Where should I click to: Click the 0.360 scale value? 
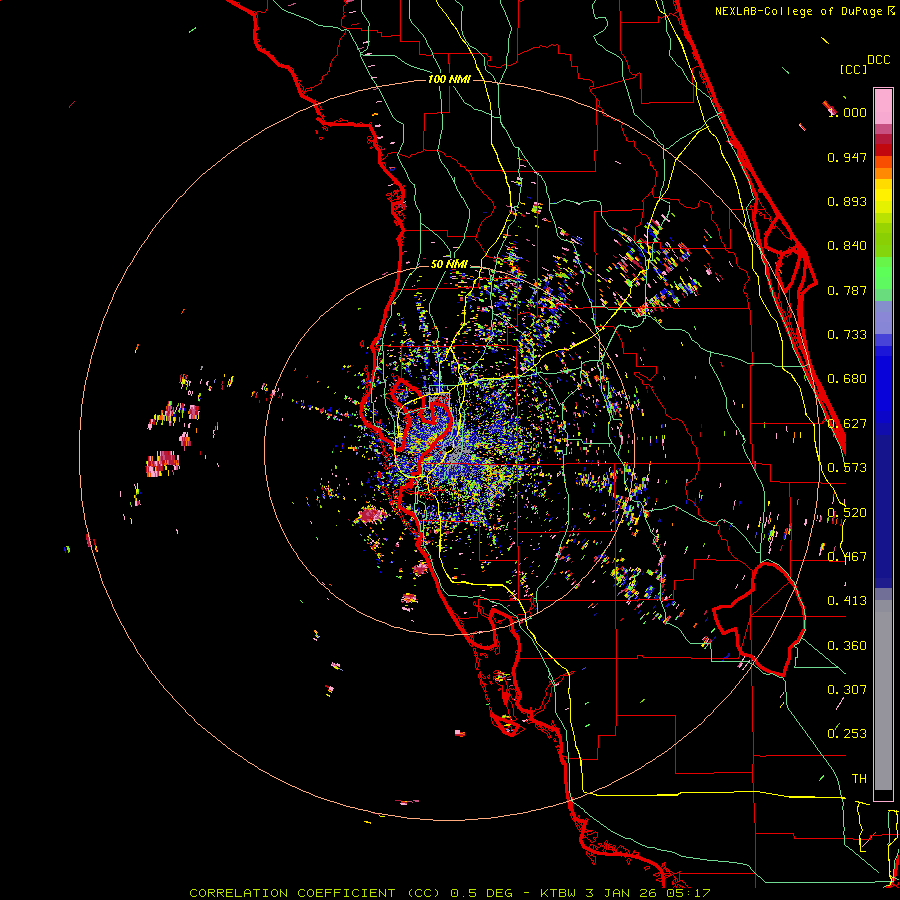[847, 646]
